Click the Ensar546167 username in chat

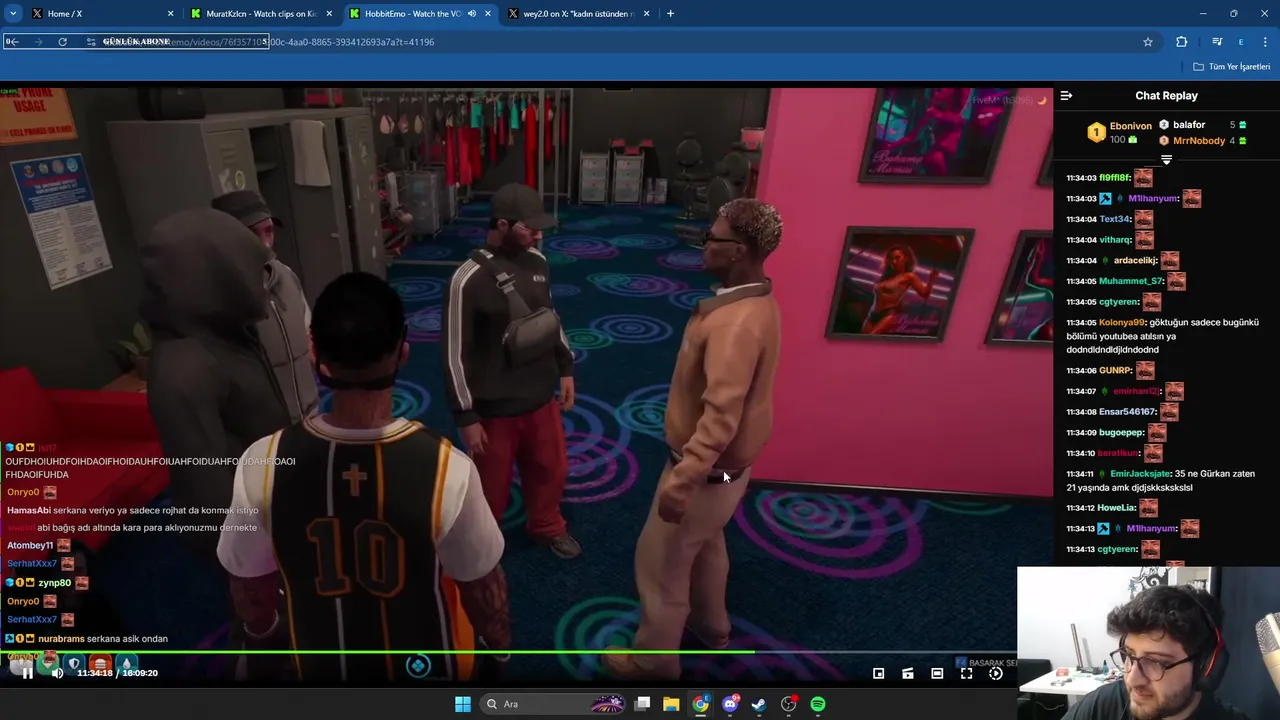[1127, 412]
